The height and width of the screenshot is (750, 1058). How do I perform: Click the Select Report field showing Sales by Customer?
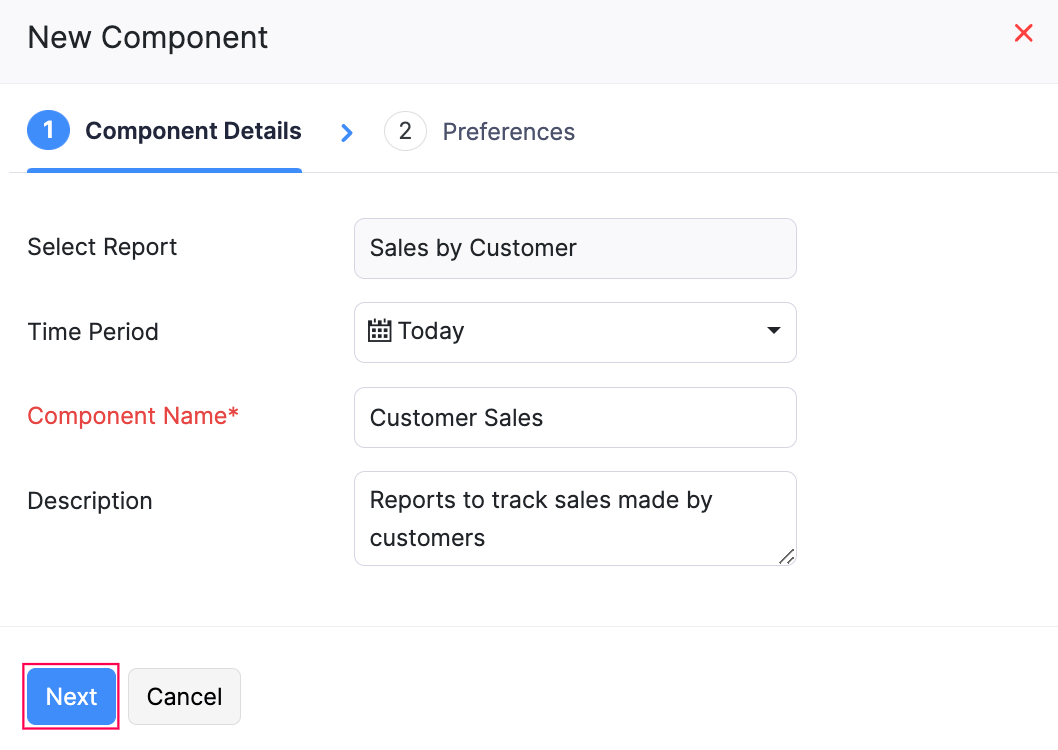[x=575, y=248]
